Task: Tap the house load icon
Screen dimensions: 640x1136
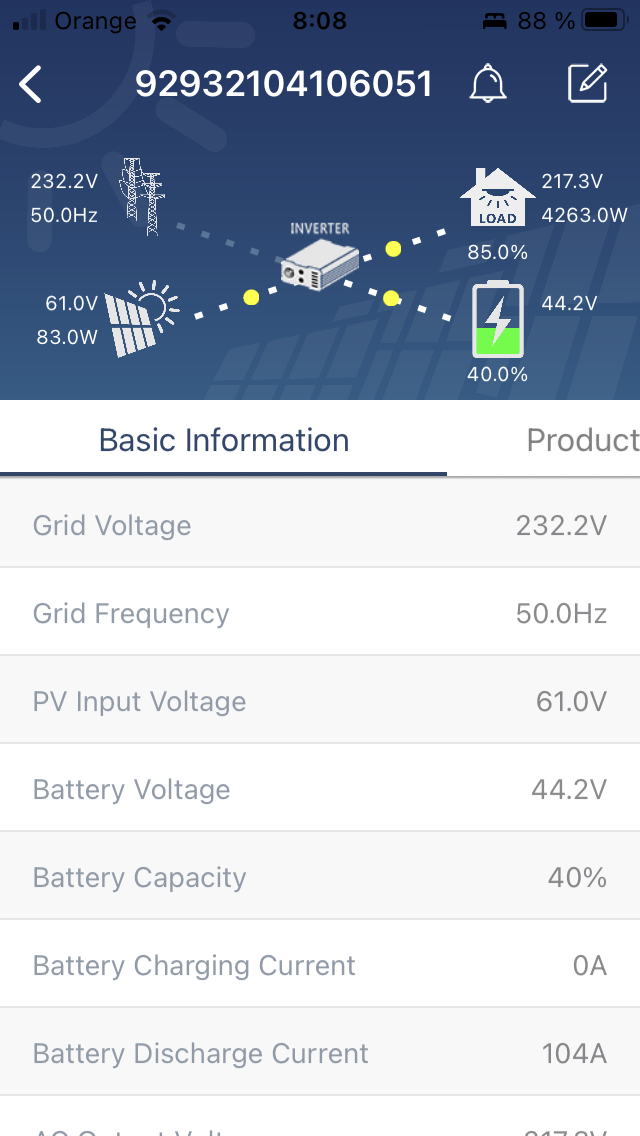Action: coord(497,198)
